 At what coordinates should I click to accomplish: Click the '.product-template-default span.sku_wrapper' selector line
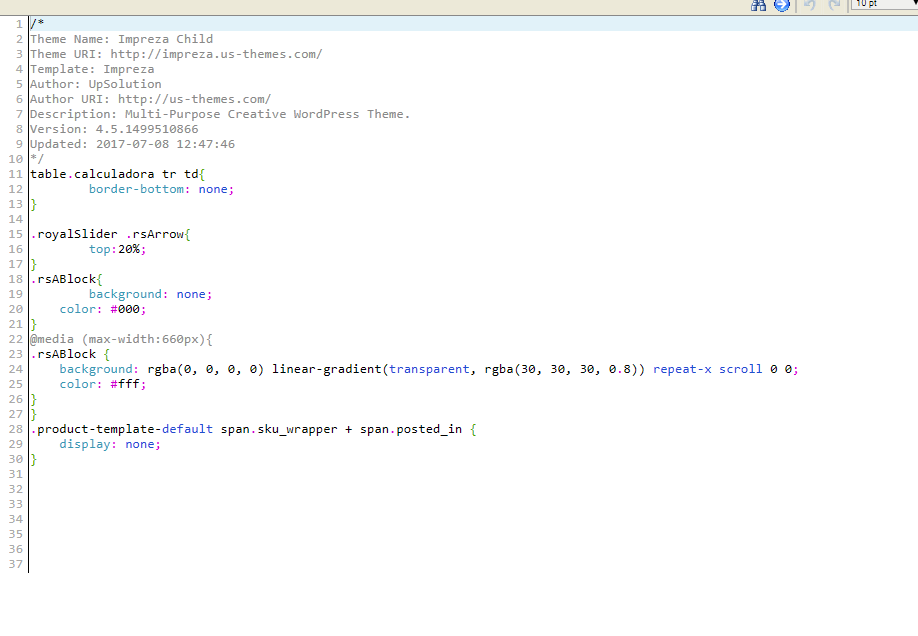pyautogui.click(x=253, y=429)
